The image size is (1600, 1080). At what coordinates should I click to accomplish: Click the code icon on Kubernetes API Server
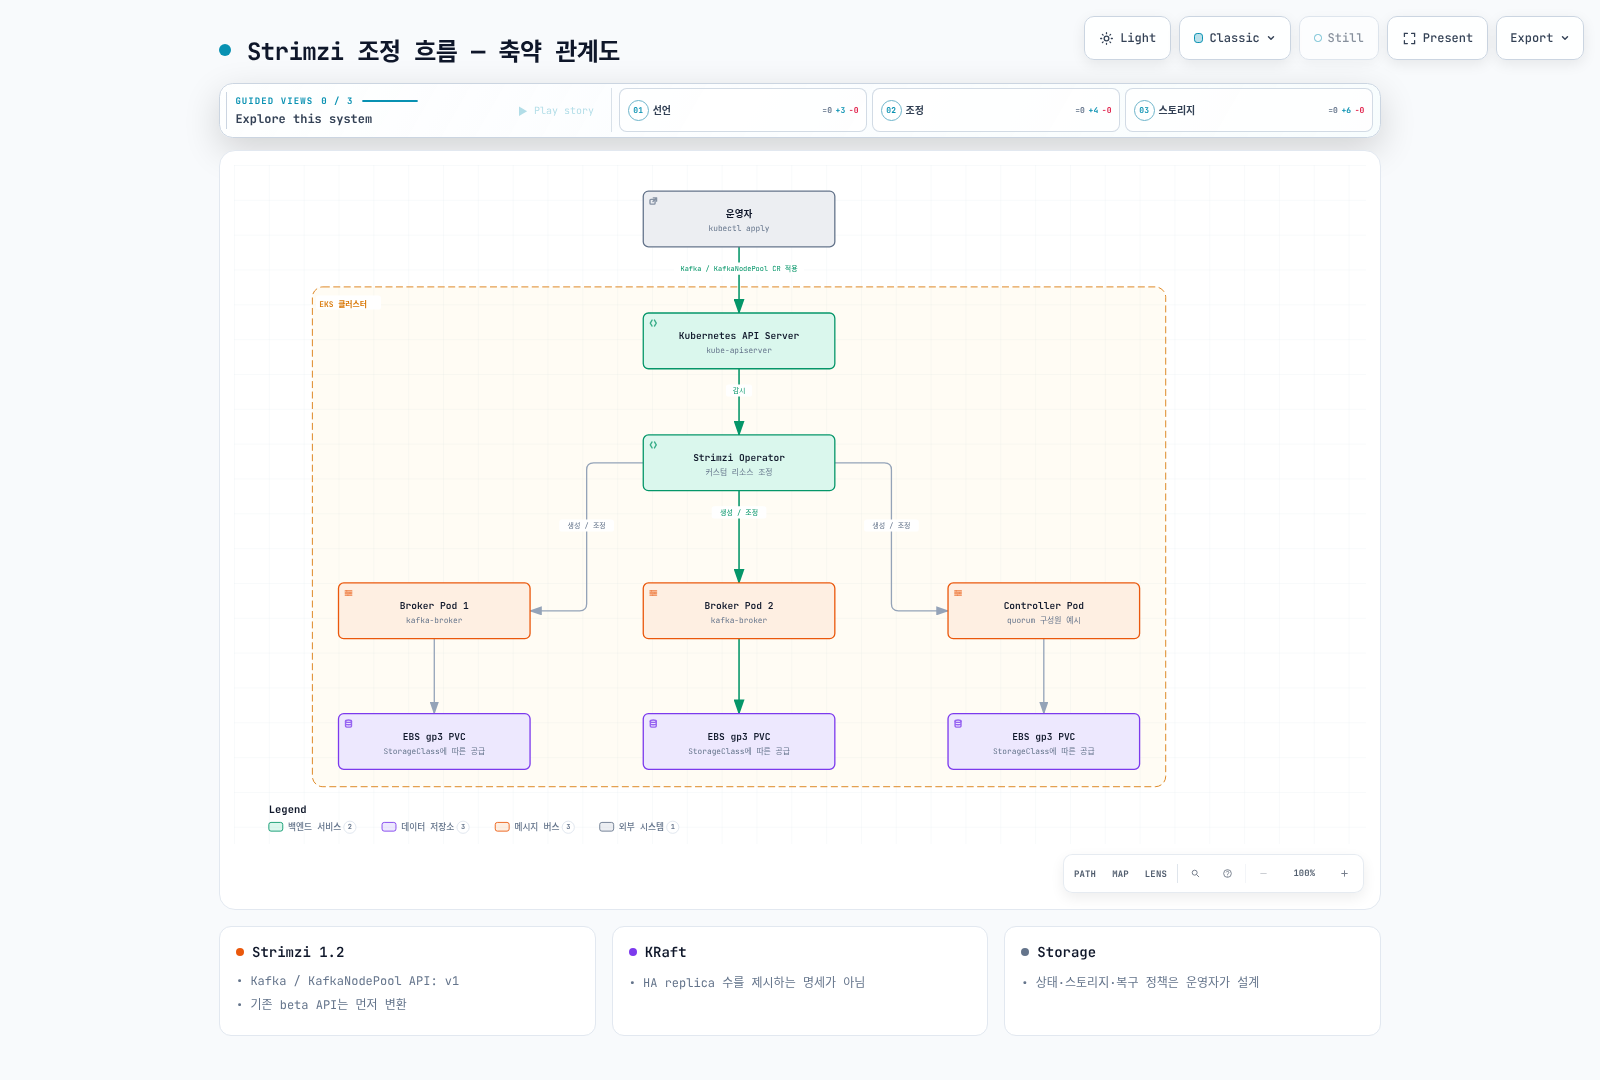pos(653,323)
